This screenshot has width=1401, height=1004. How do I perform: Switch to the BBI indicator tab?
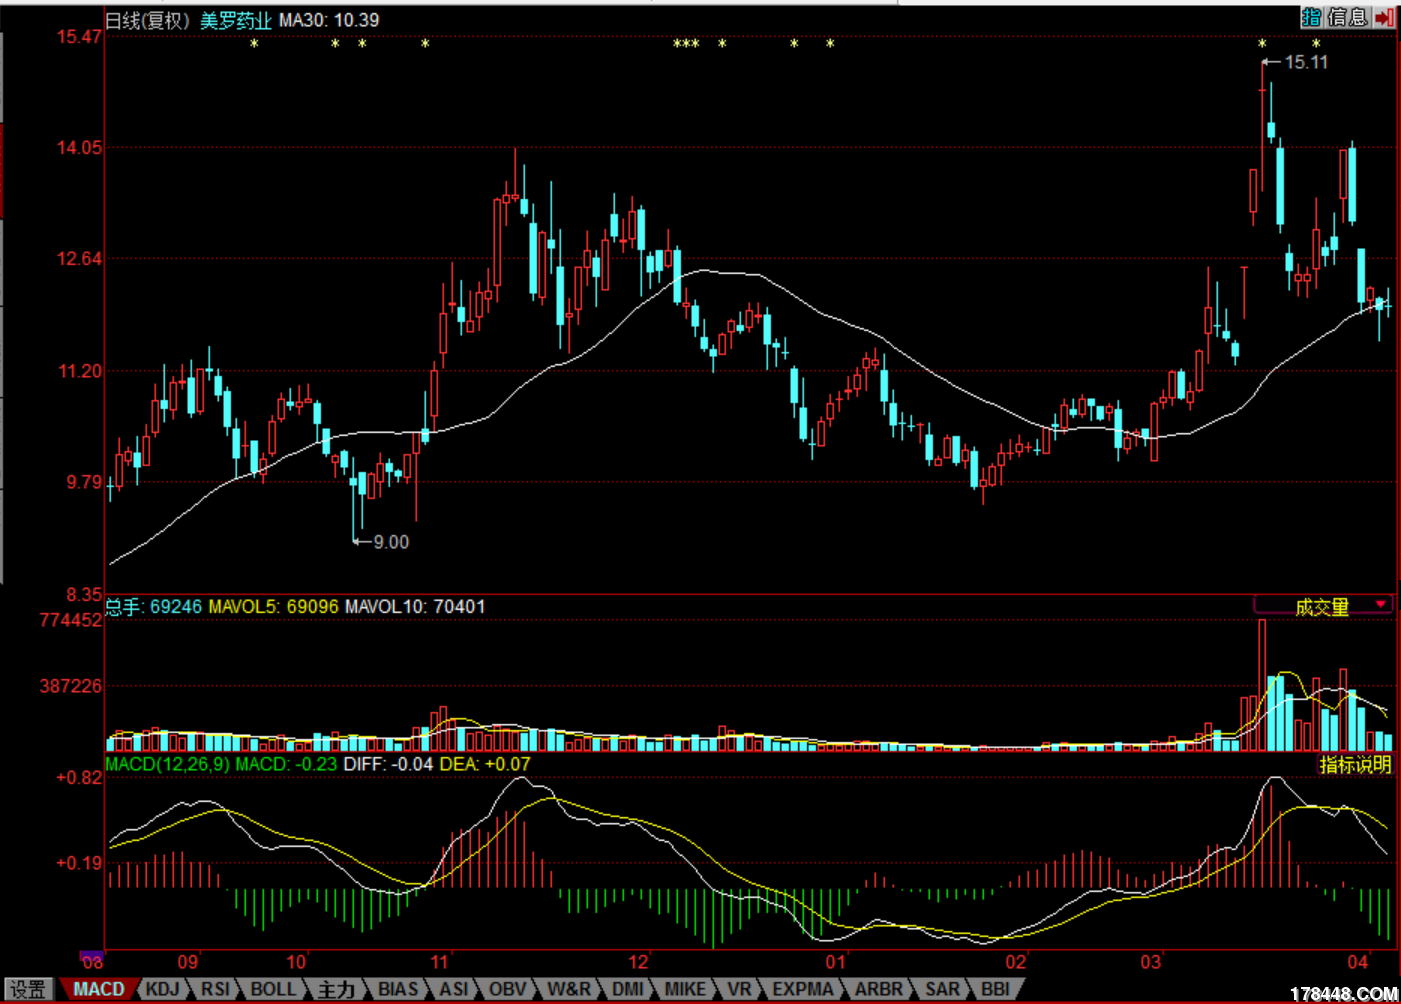(x=995, y=989)
